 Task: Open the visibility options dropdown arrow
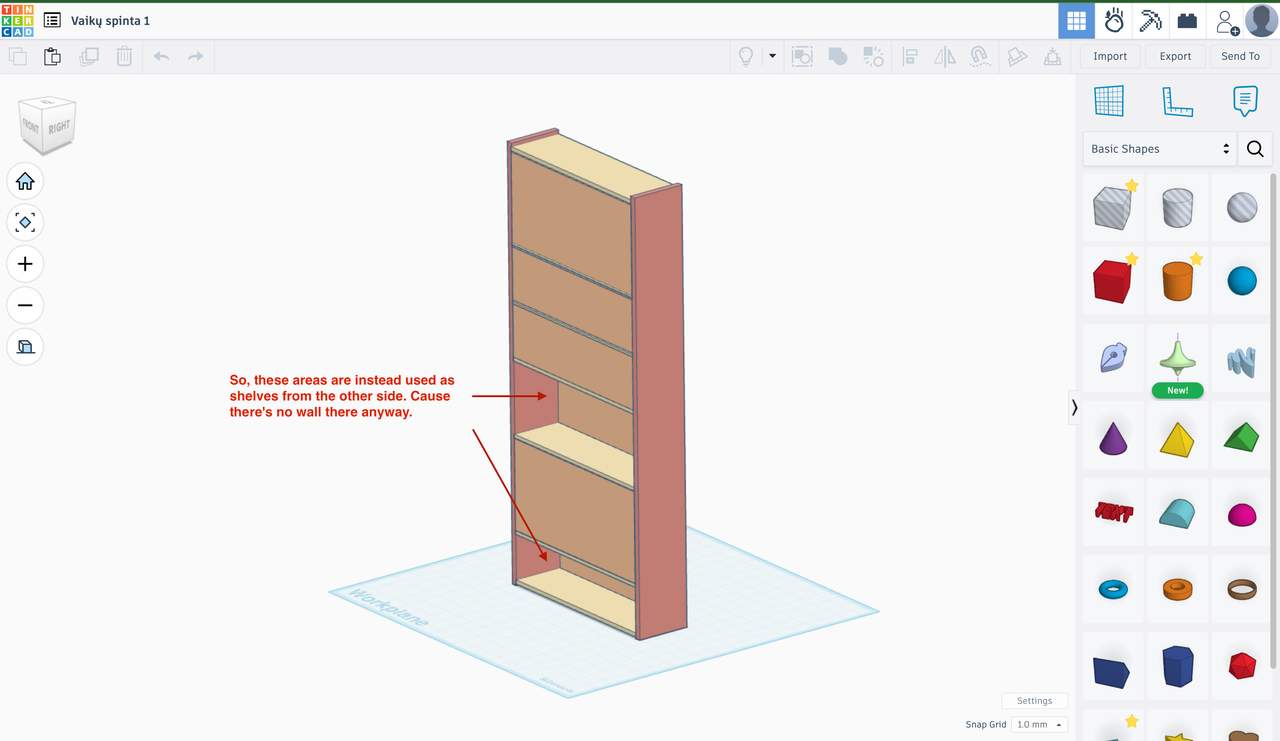tap(772, 57)
